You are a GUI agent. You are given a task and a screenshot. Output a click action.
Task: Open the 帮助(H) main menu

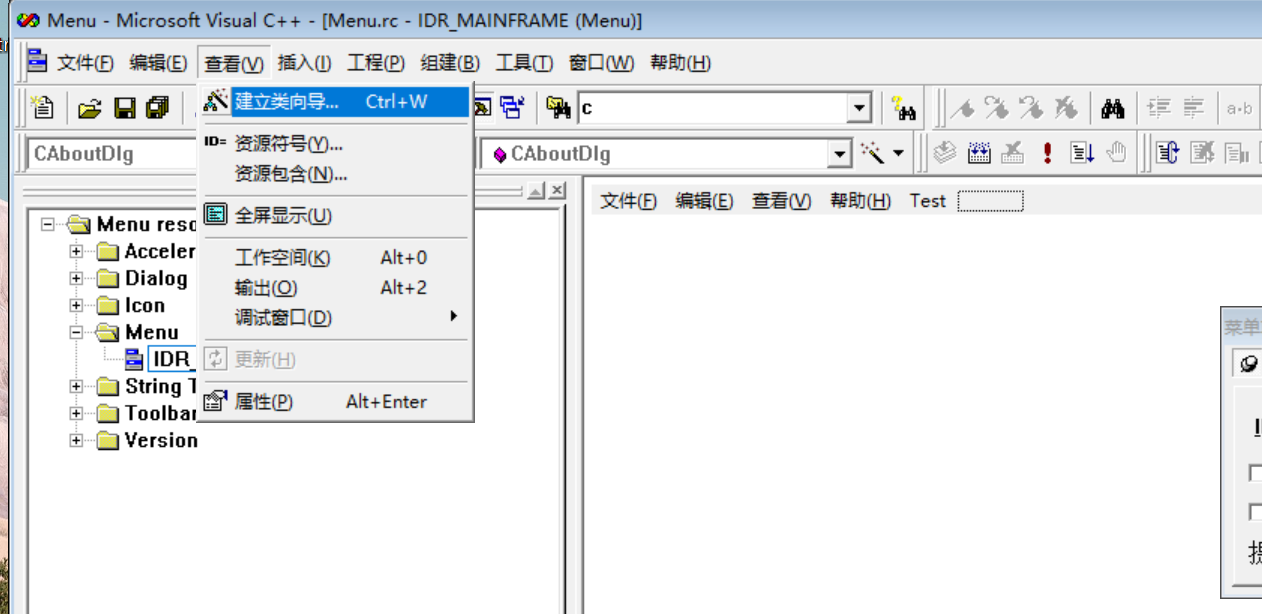[x=680, y=63]
